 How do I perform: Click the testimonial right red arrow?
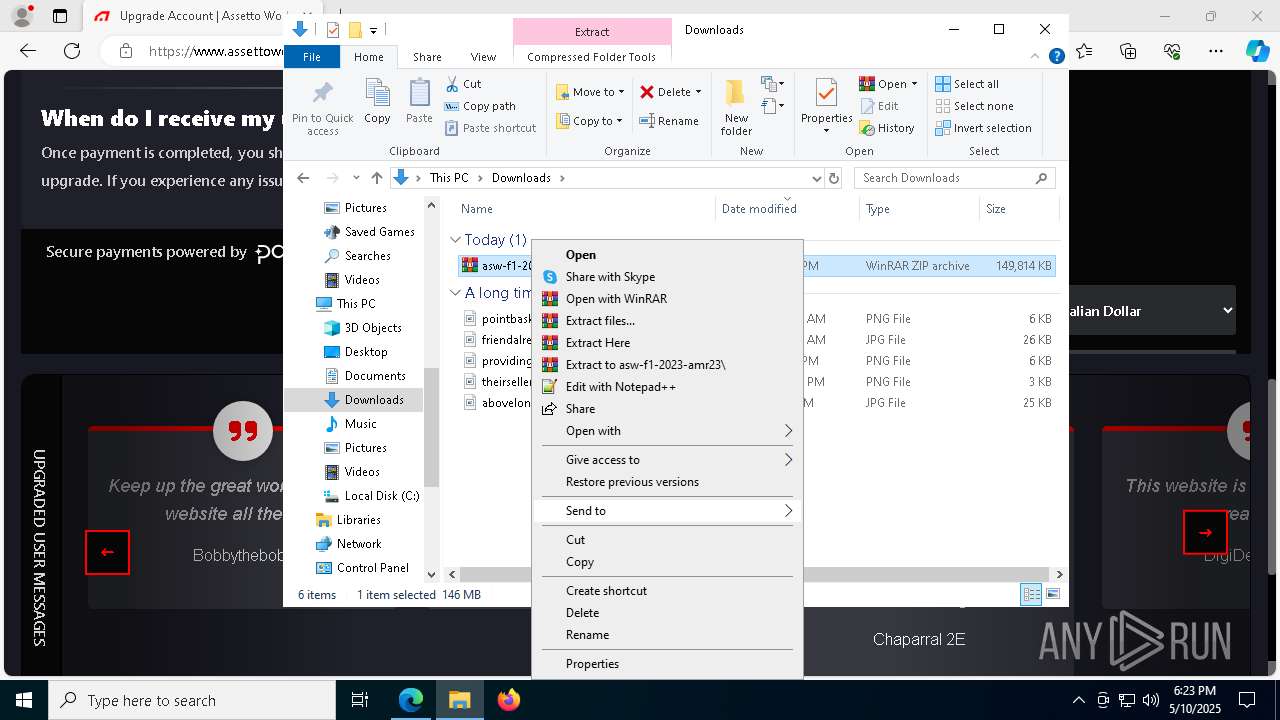coord(1205,532)
